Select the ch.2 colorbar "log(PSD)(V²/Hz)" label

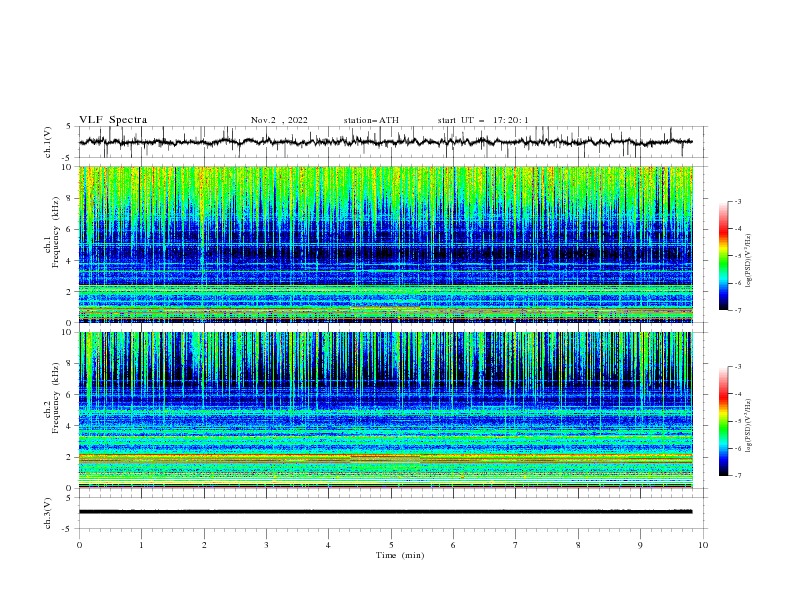[x=748, y=426]
